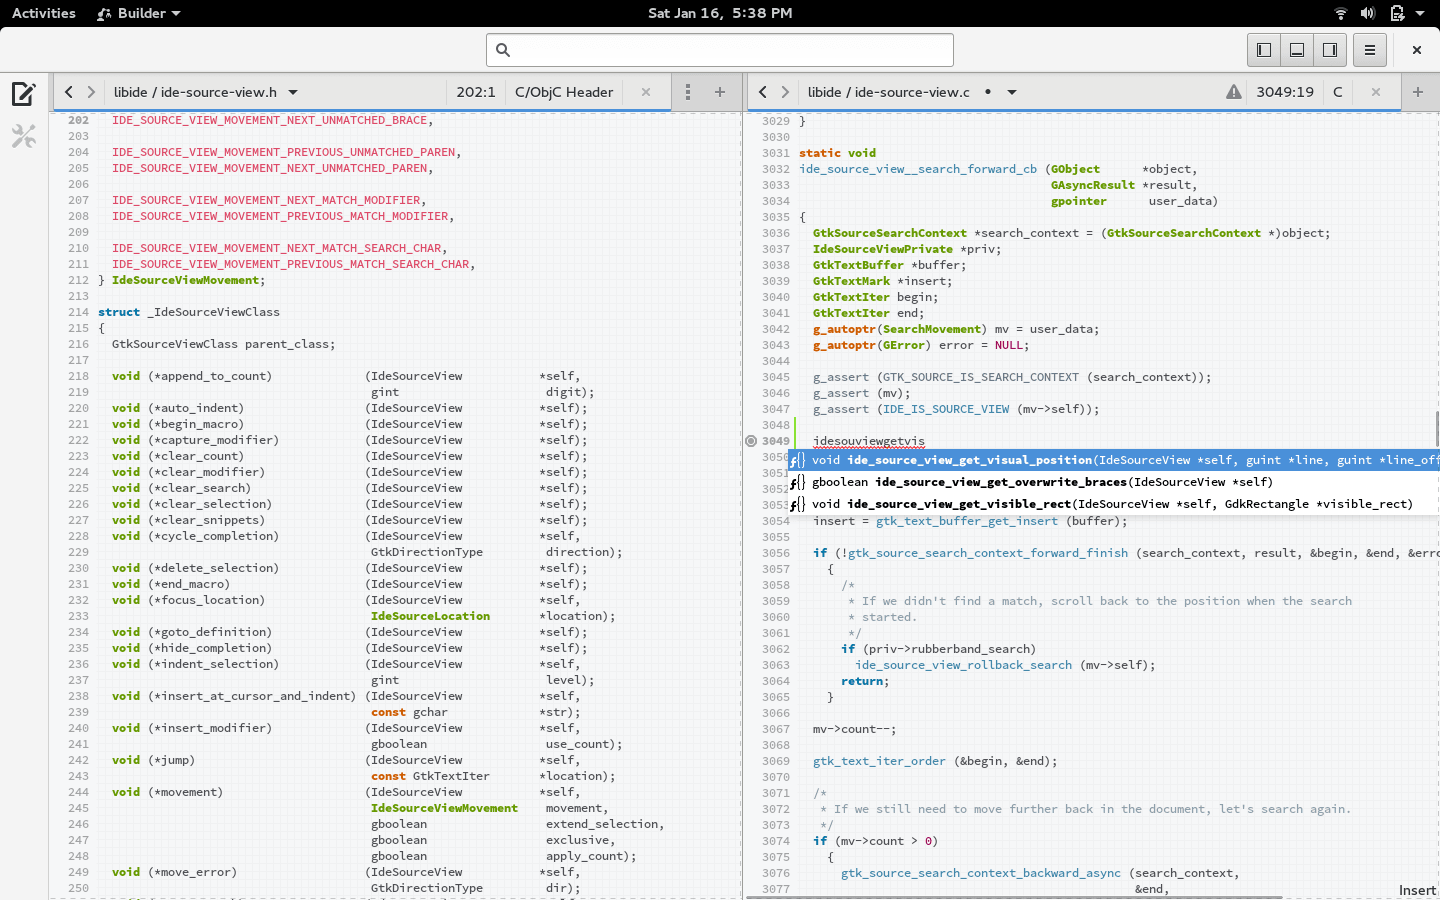This screenshot has width=1440, height=900.
Task: Click the global search field
Action: tap(720, 50)
